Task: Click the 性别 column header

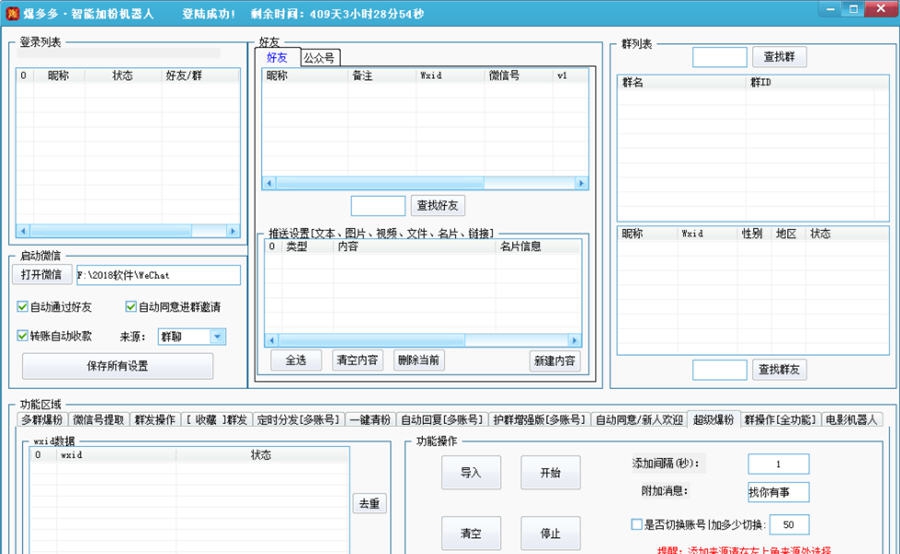Action: [752, 233]
